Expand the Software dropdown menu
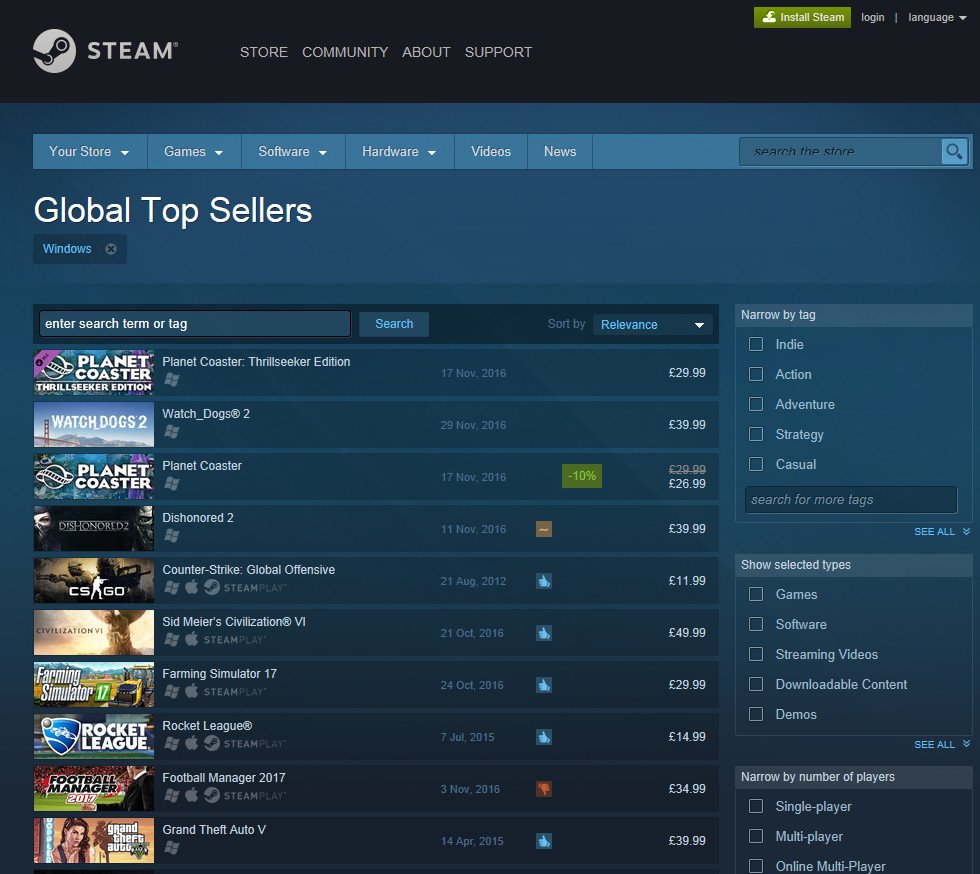The width and height of the screenshot is (980, 874). click(x=292, y=151)
